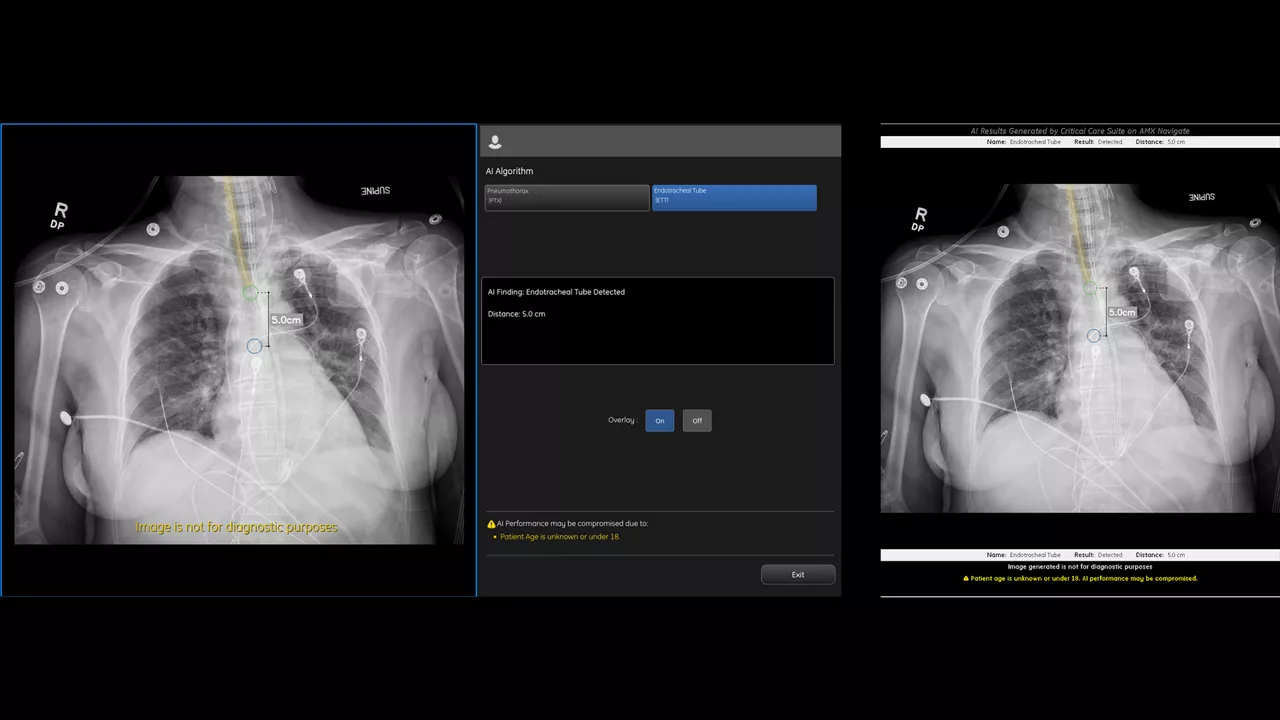Image resolution: width=1280 pixels, height=720 pixels.
Task: Click the 5.0cm distance label on left image
Action: 286,320
